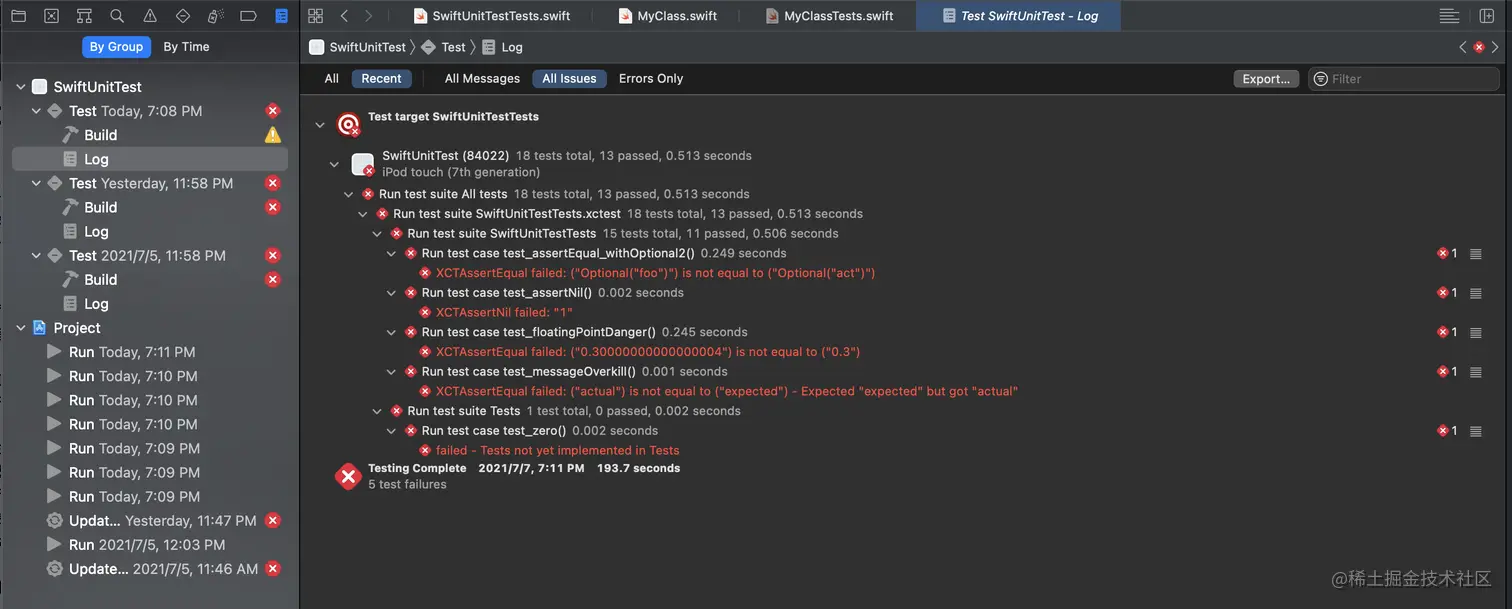Open the Find navigator magnifier icon
The width and height of the screenshot is (1512, 609).
117,16
